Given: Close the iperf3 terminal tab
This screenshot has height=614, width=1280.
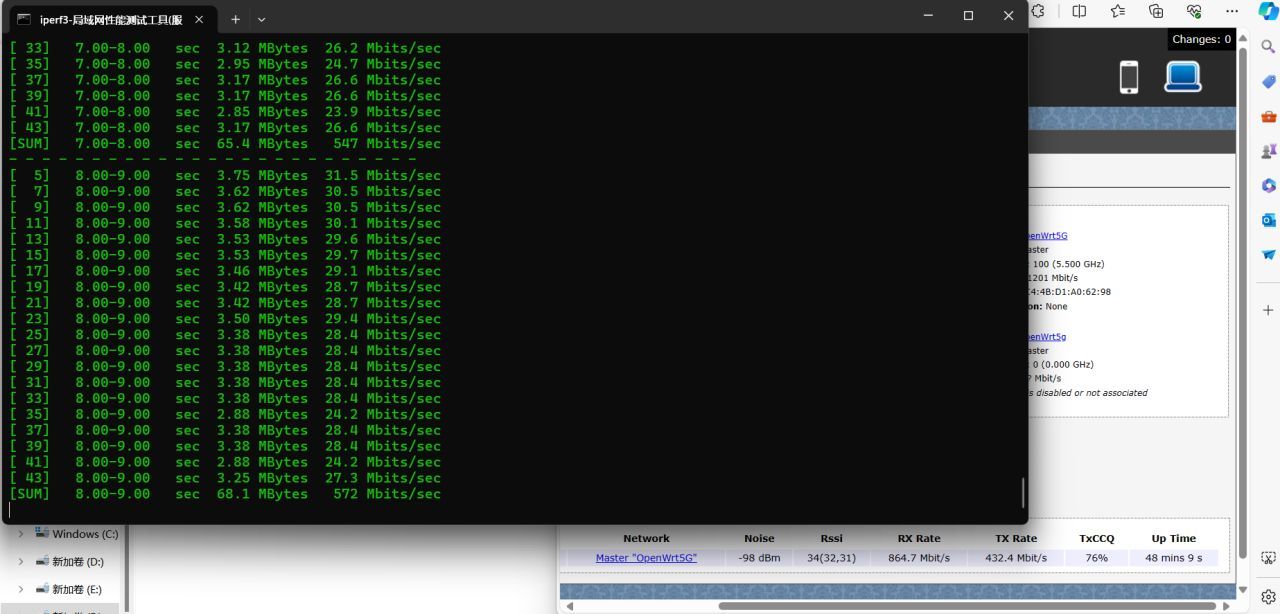Looking at the screenshot, I should pyautogui.click(x=198, y=18).
